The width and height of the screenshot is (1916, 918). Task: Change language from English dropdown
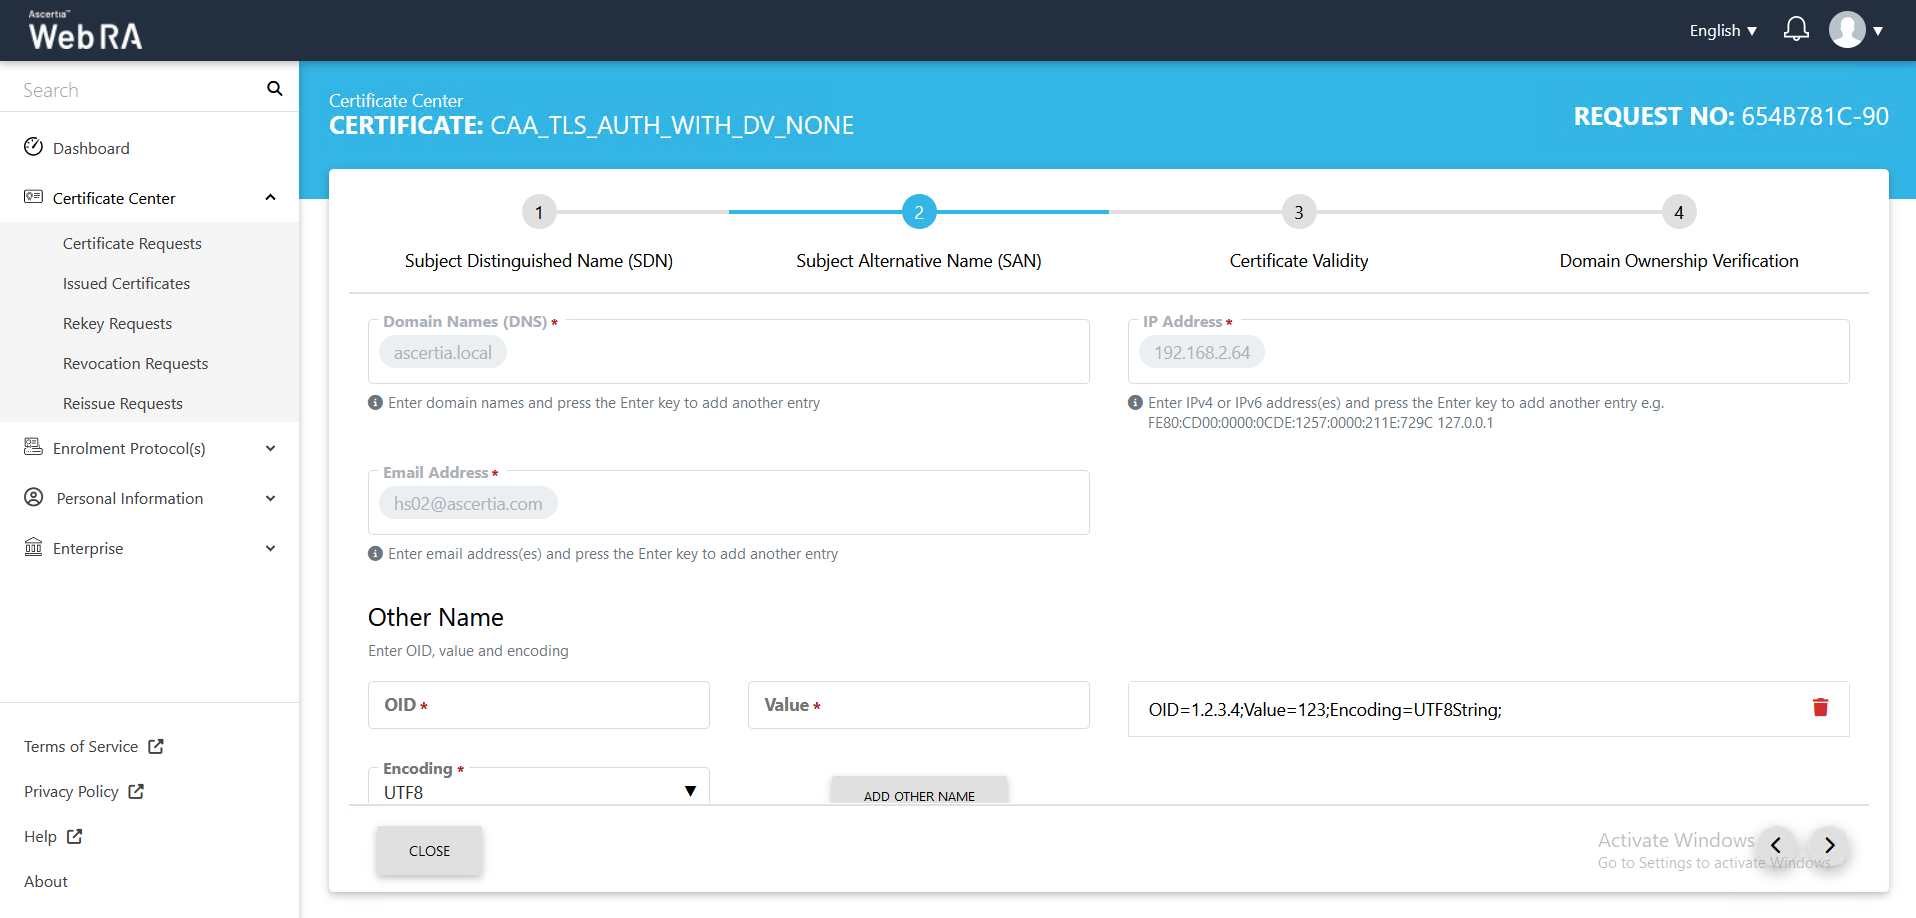(x=1722, y=31)
